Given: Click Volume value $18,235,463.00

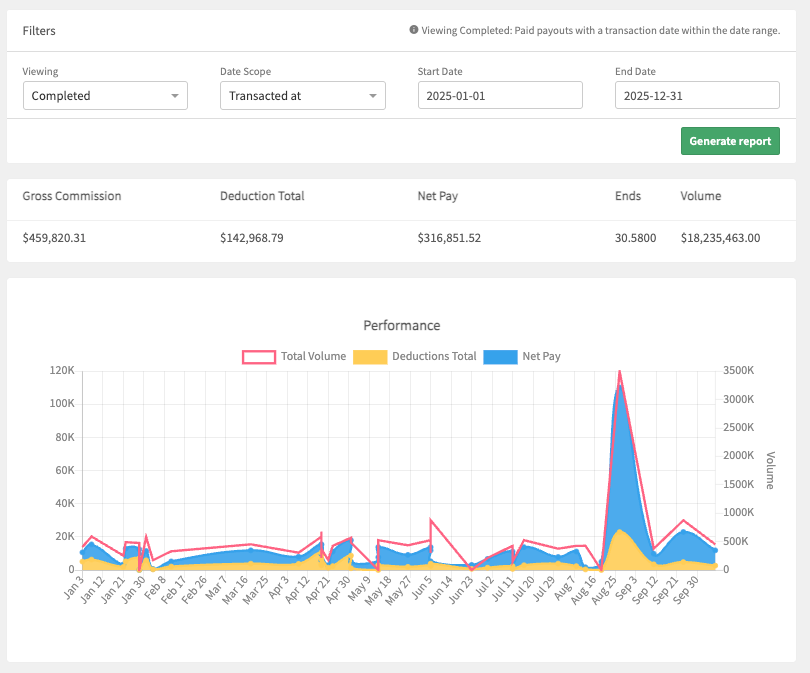Looking at the screenshot, I should [x=720, y=238].
